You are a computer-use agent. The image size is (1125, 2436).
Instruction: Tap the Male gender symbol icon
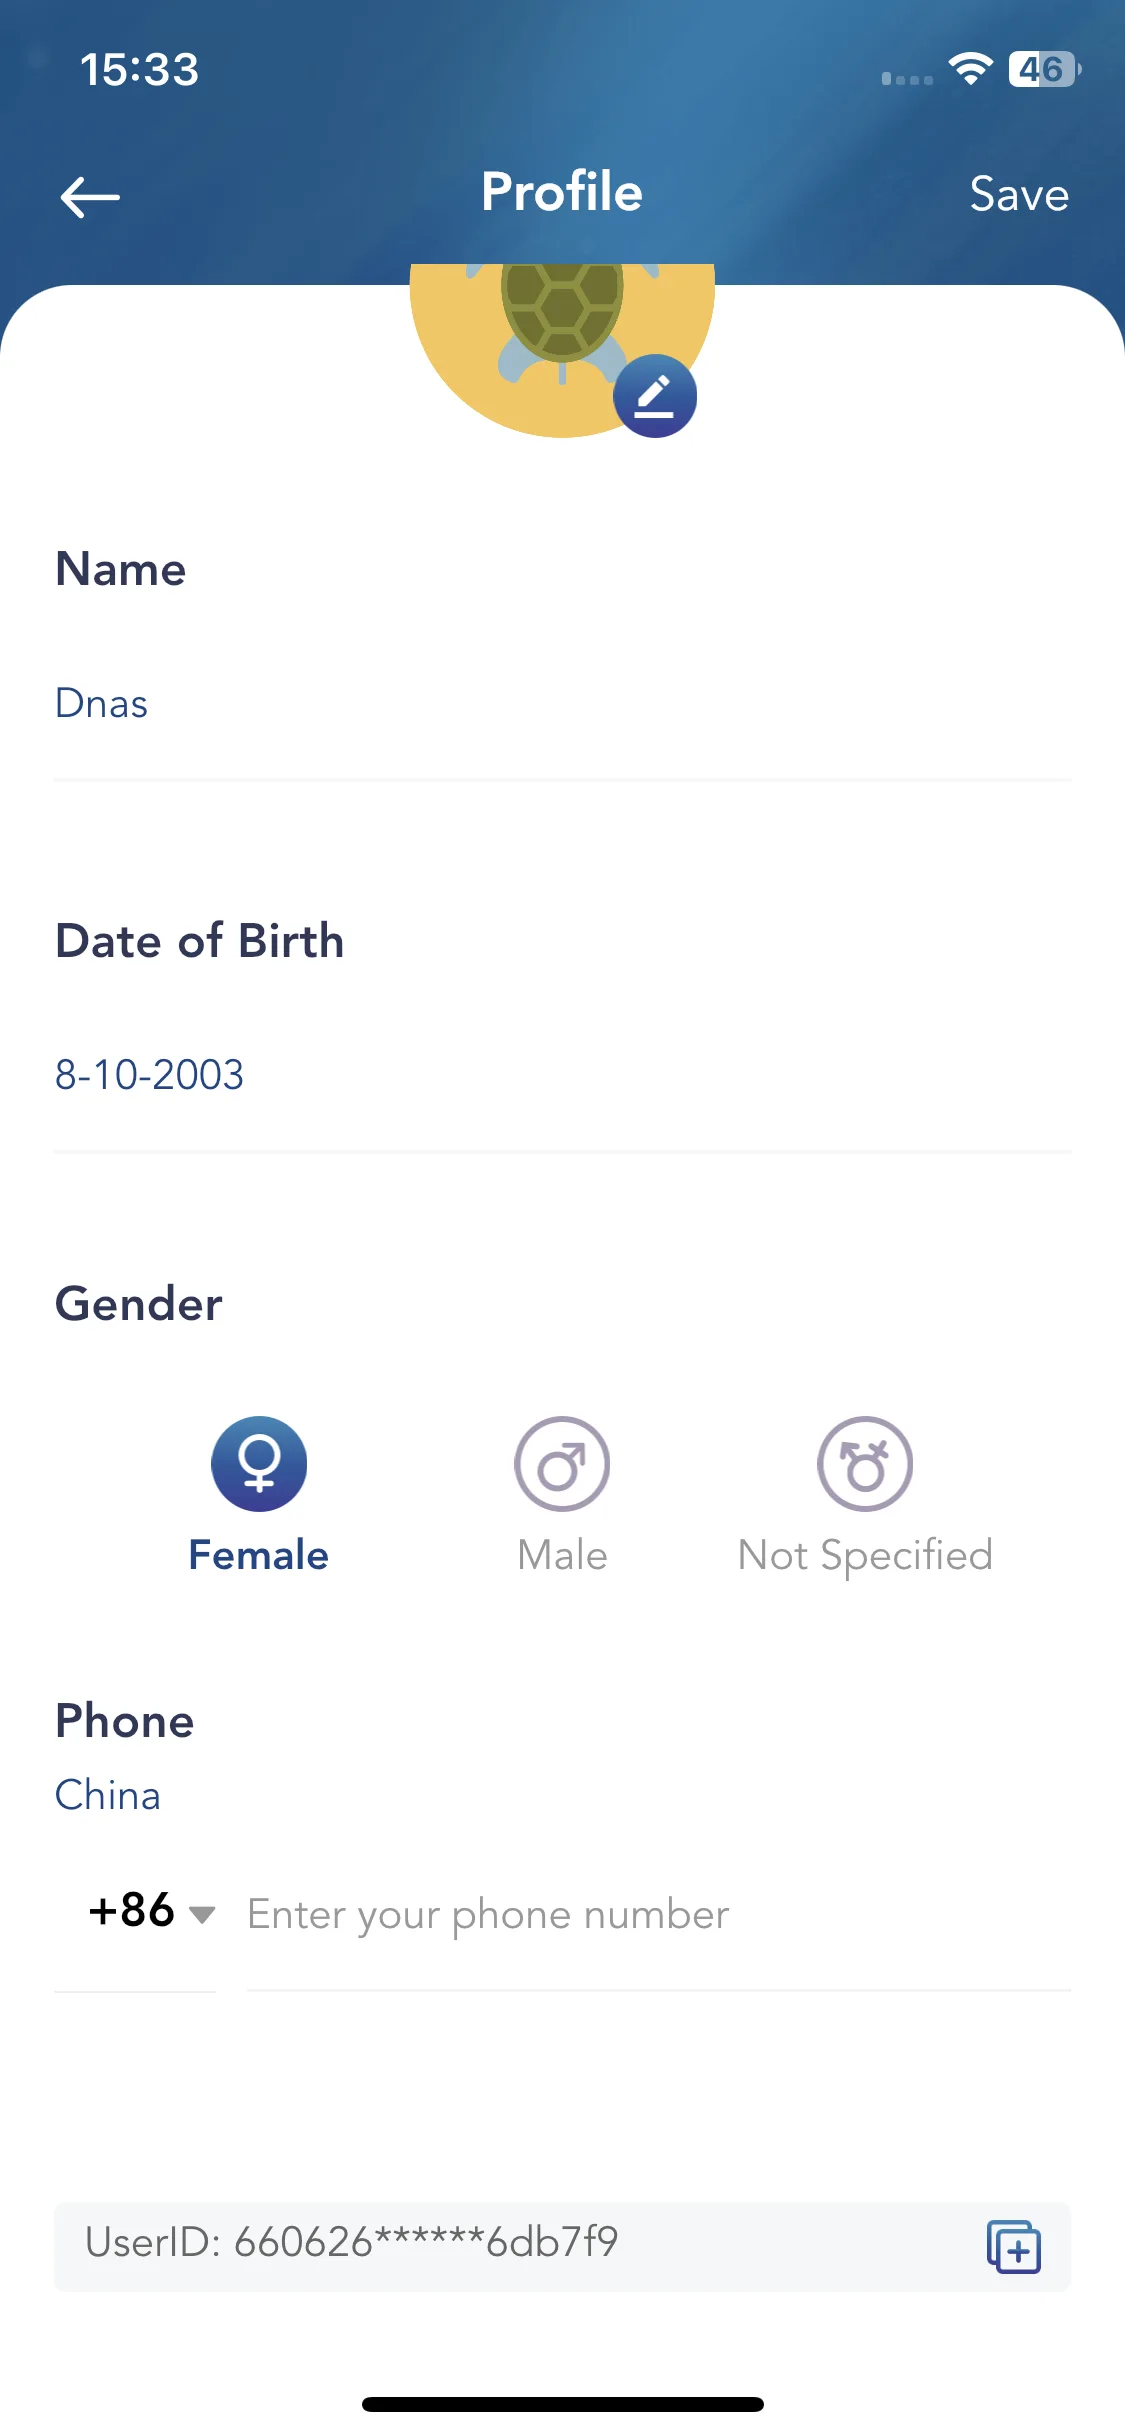pyautogui.click(x=562, y=1464)
